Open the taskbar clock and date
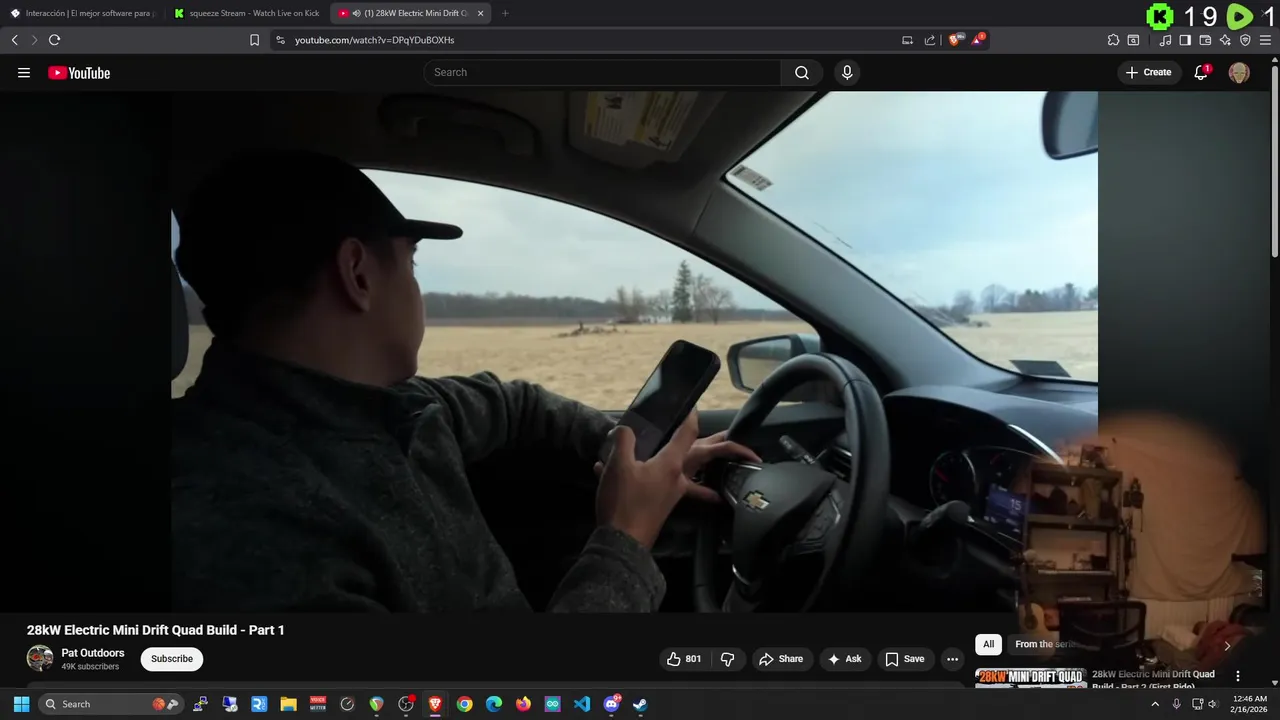Viewport: 1280px width, 720px height. [1250, 704]
